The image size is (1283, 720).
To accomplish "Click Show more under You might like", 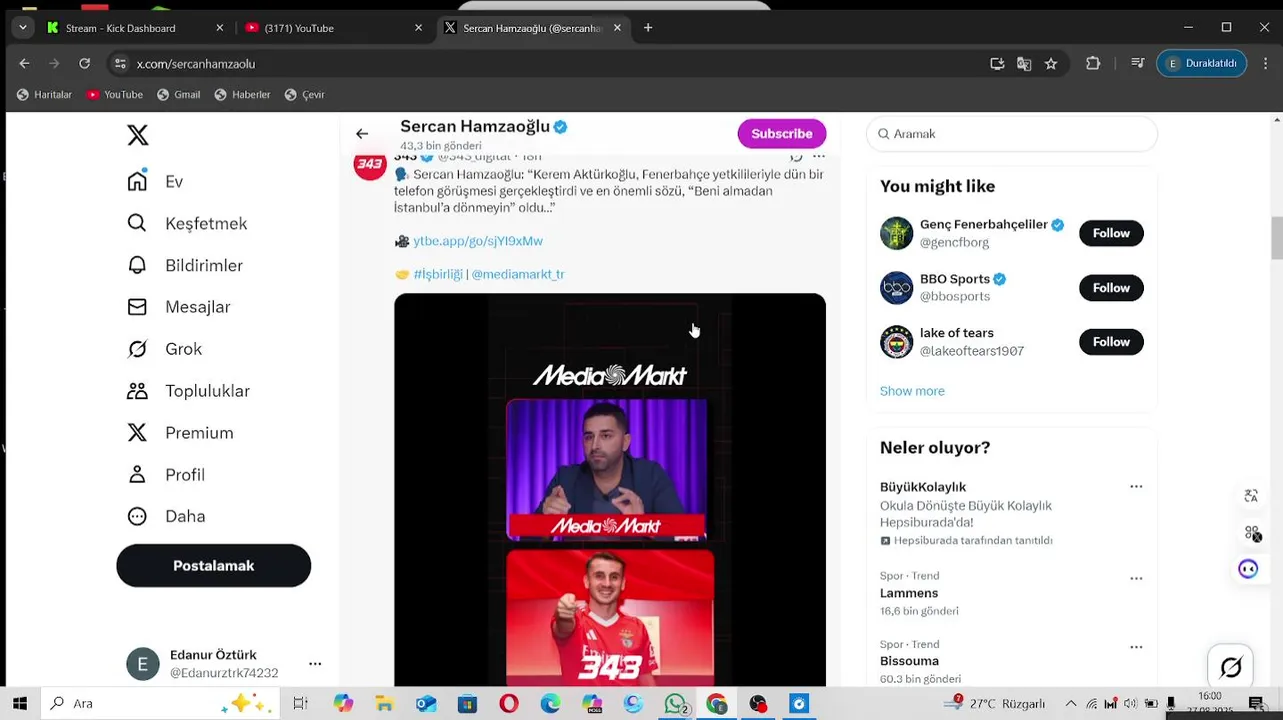I will tap(912, 391).
